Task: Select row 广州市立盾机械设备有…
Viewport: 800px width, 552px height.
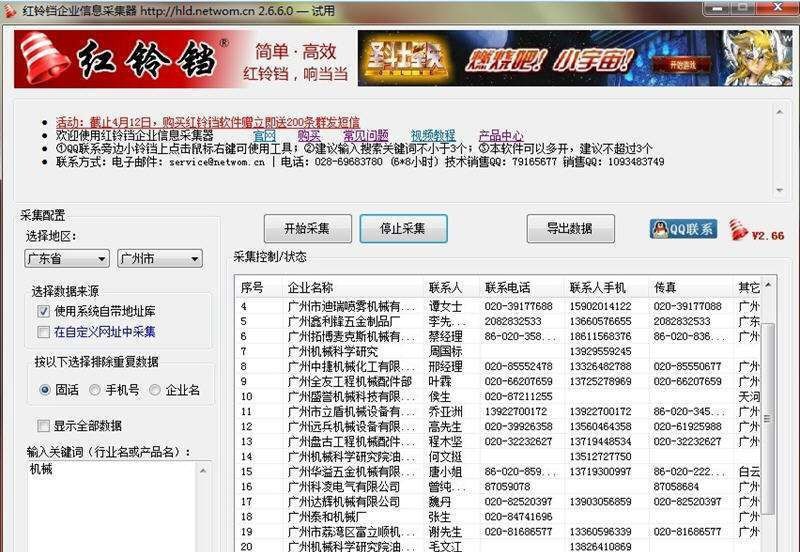Action: [x=497, y=411]
